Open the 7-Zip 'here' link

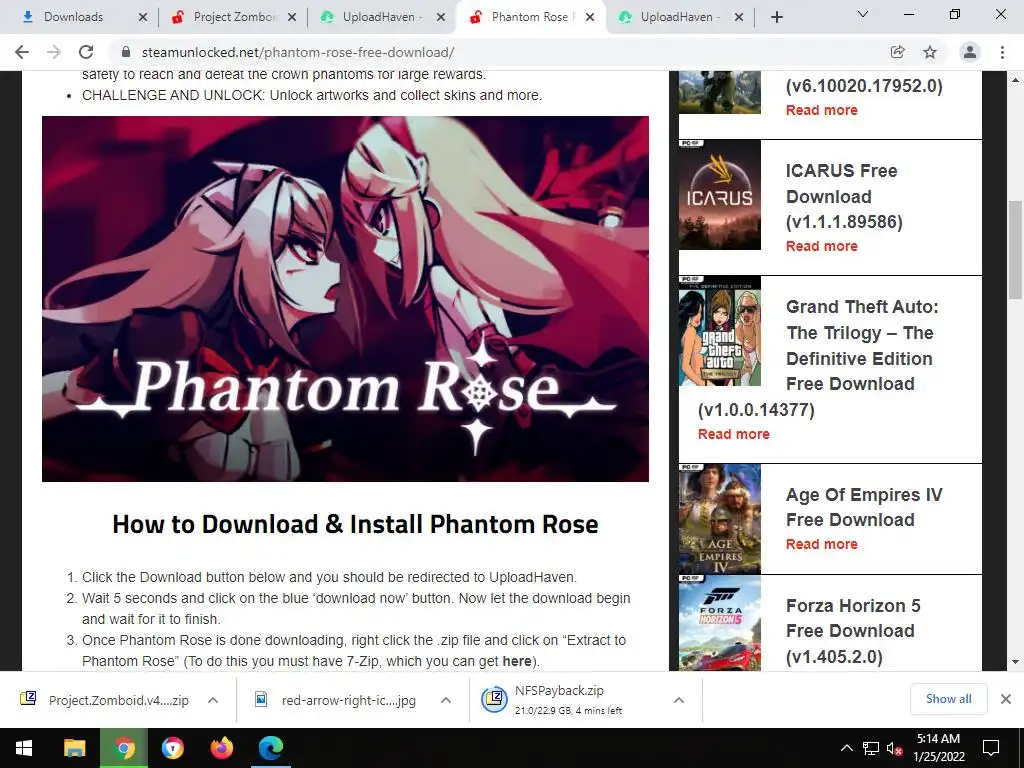517,661
